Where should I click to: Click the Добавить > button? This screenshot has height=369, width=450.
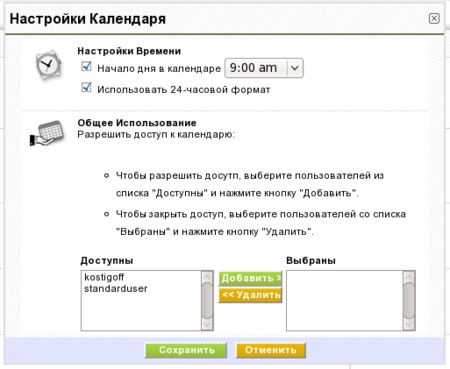pyautogui.click(x=250, y=278)
